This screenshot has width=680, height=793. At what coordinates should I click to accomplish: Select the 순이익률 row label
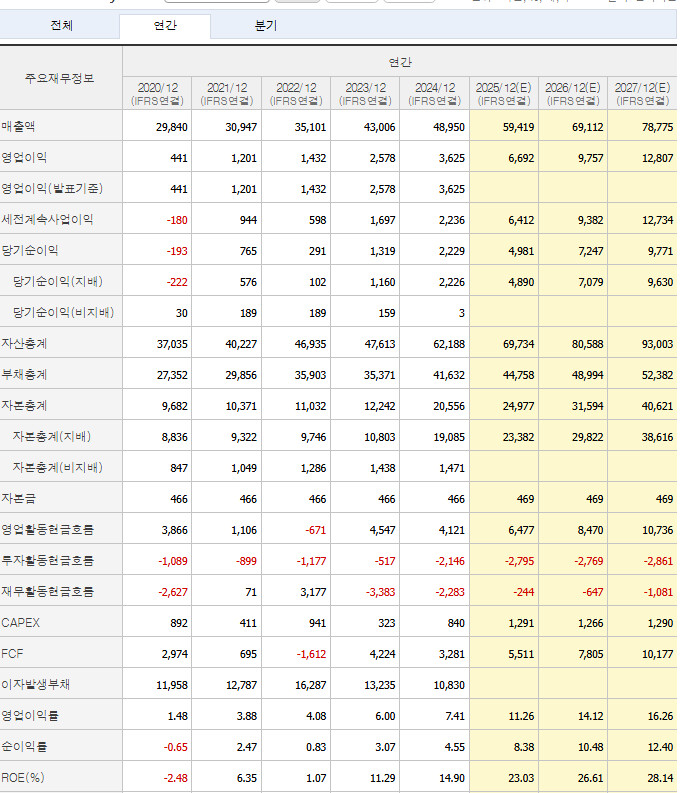tap(24, 746)
